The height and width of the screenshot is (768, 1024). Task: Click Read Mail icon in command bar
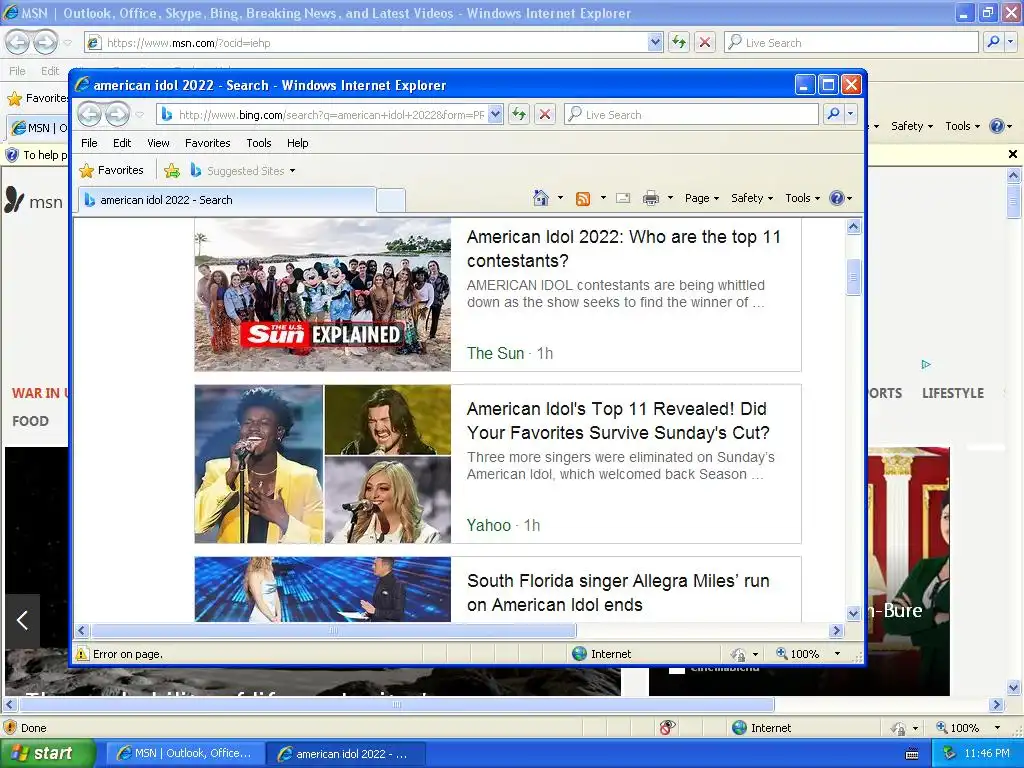point(623,198)
